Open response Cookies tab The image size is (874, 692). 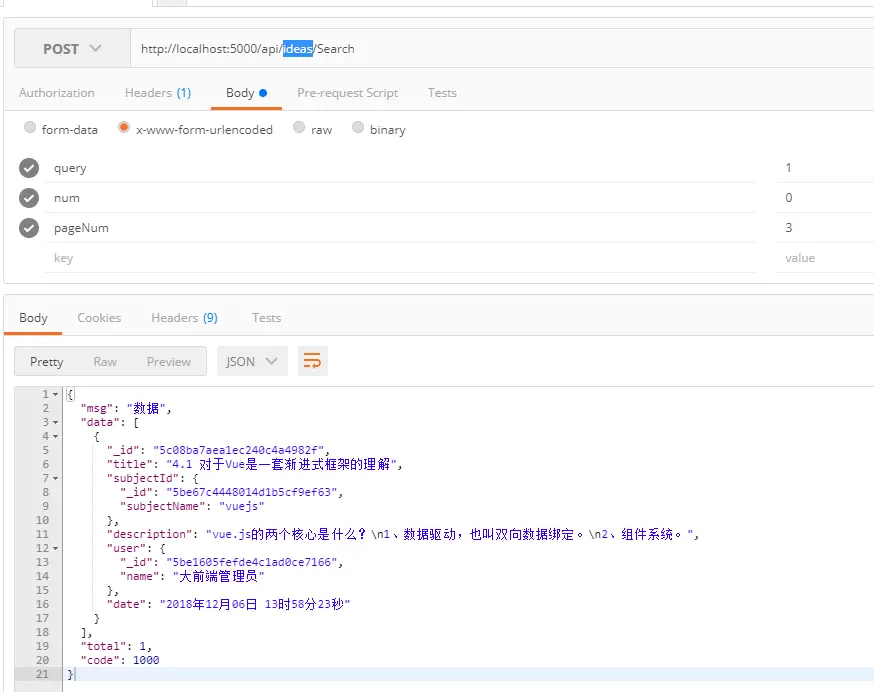tap(99, 318)
